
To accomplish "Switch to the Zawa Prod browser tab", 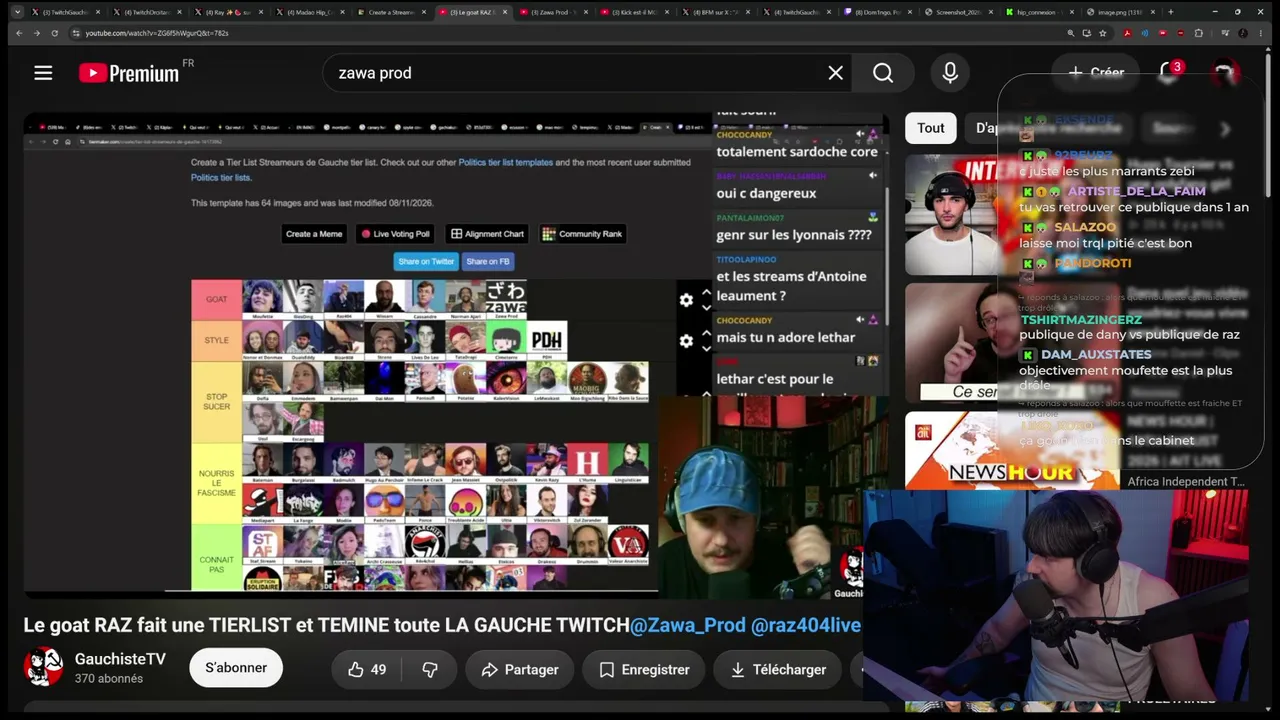I will (553, 12).
